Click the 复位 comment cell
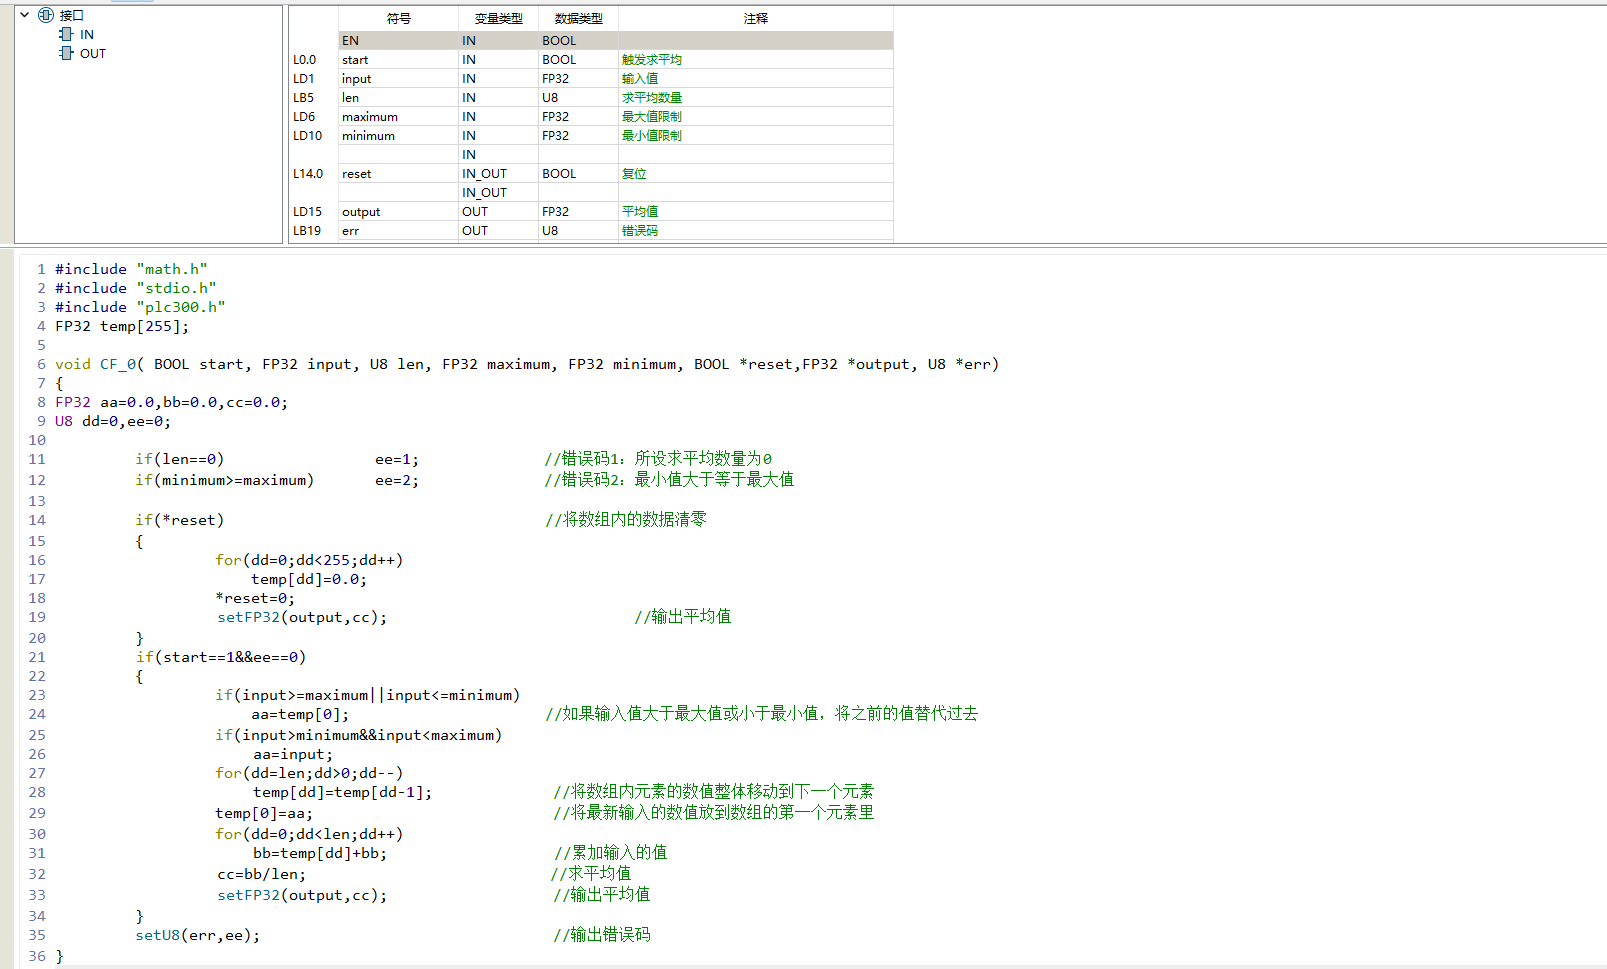 756,173
